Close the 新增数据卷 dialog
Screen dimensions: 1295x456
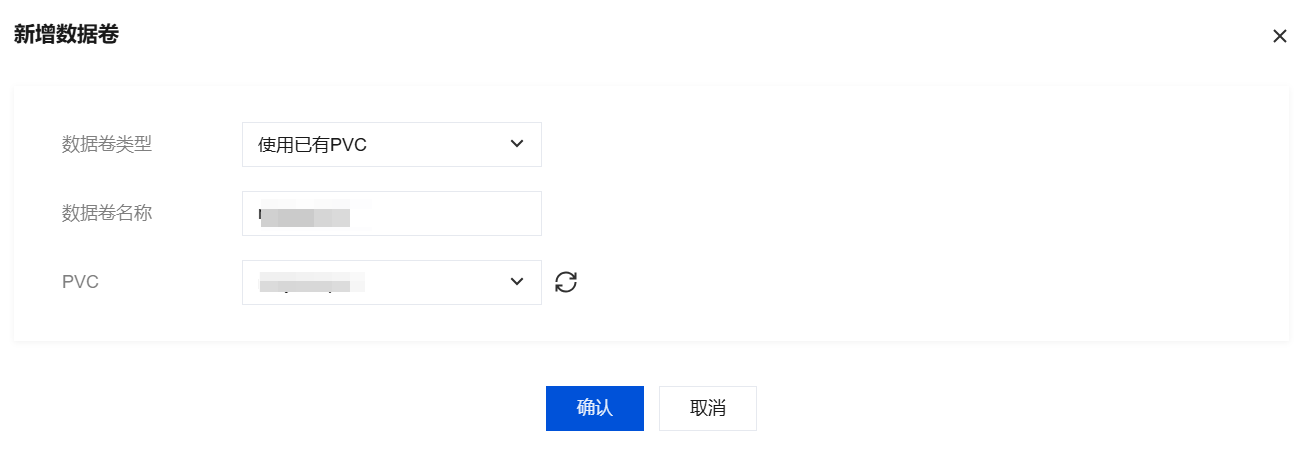click(x=1279, y=36)
